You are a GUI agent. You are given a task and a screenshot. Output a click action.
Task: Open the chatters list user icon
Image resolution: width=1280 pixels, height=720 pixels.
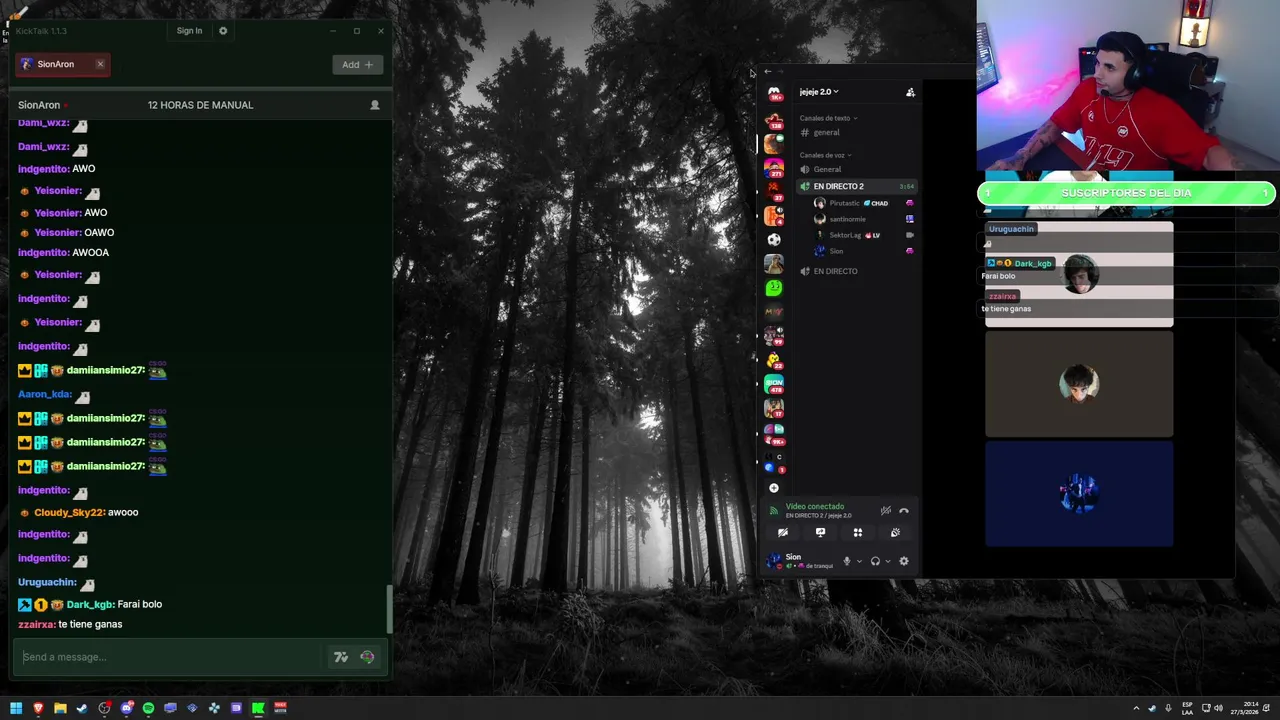tap(375, 105)
